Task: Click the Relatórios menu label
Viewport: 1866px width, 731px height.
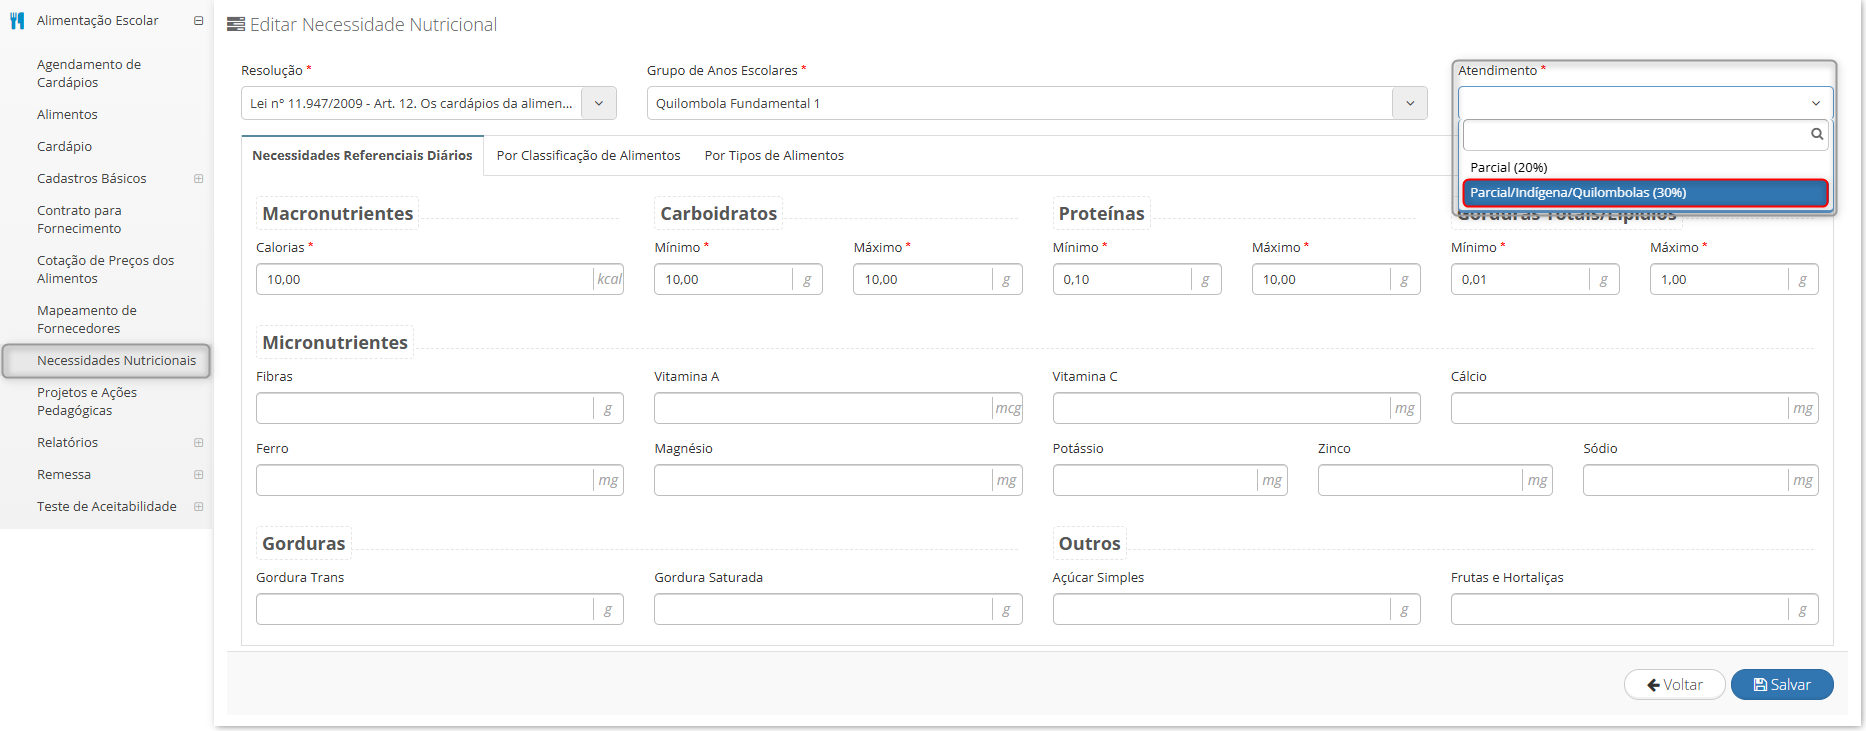Action: pos(67,442)
